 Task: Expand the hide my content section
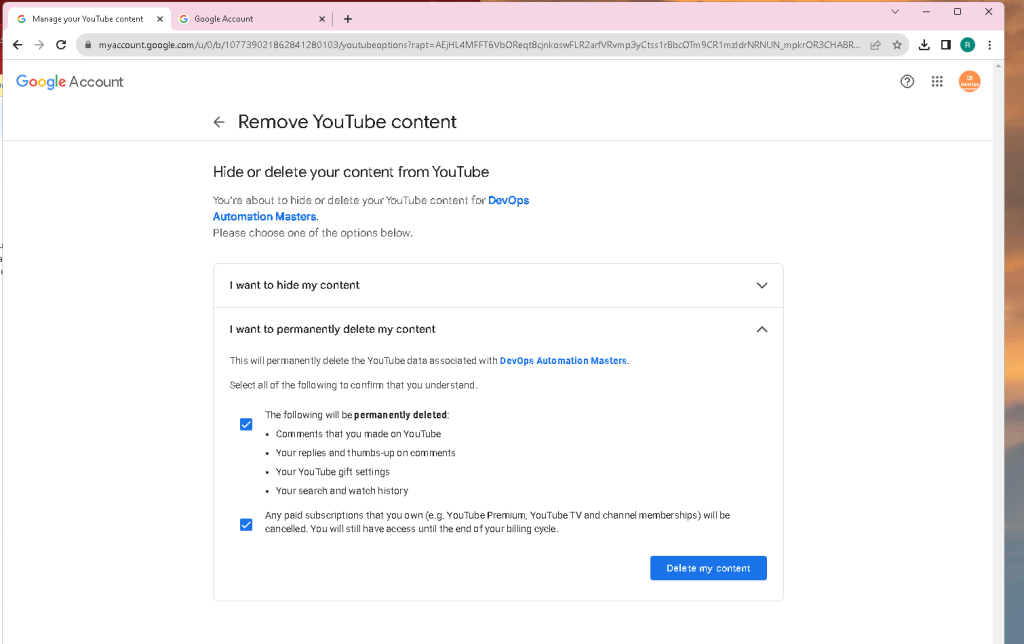(x=498, y=285)
